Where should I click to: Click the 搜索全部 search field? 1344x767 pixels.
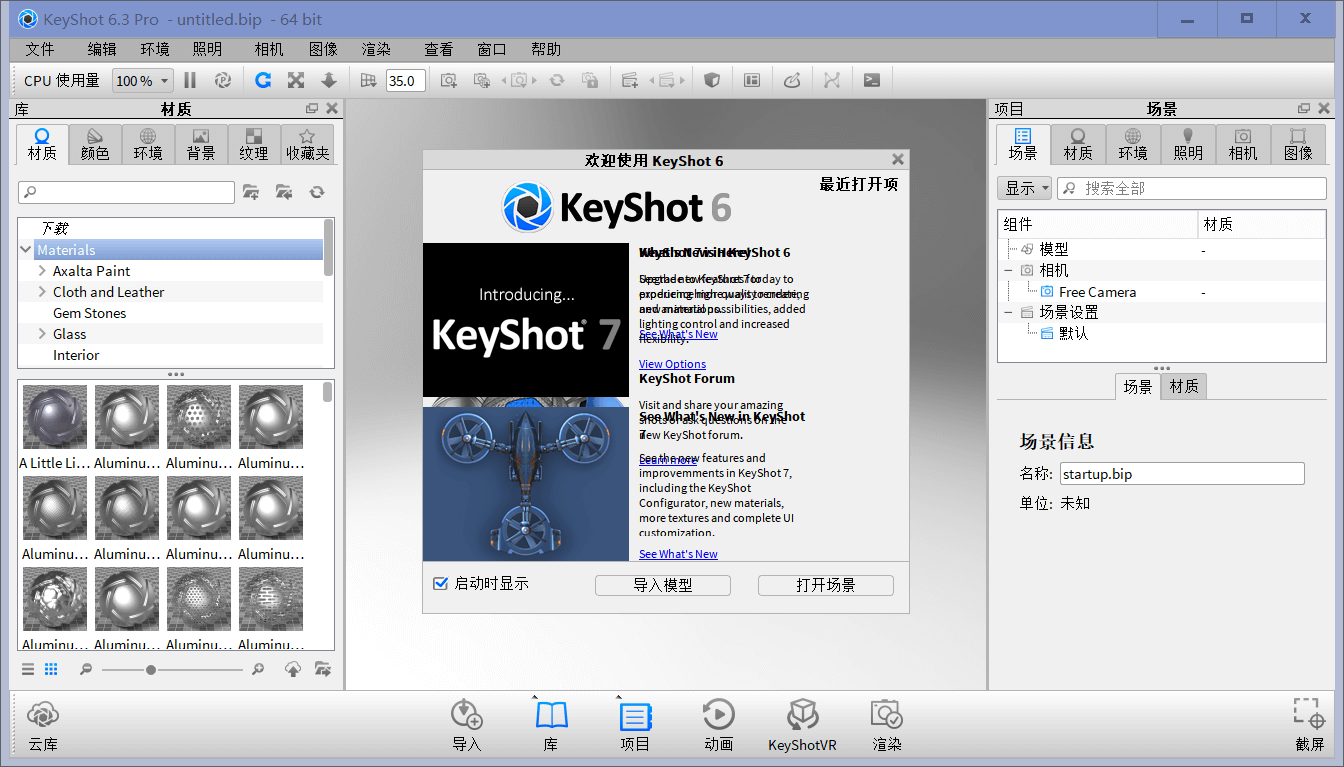pyautogui.click(x=1192, y=188)
